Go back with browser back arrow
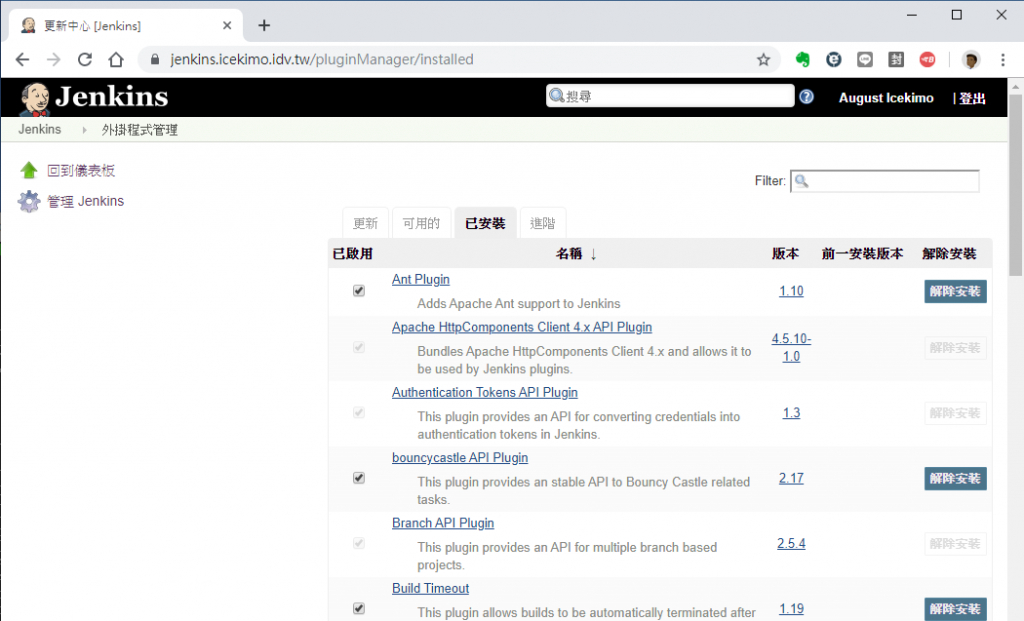The height and width of the screenshot is (621, 1024). pos(22,59)
